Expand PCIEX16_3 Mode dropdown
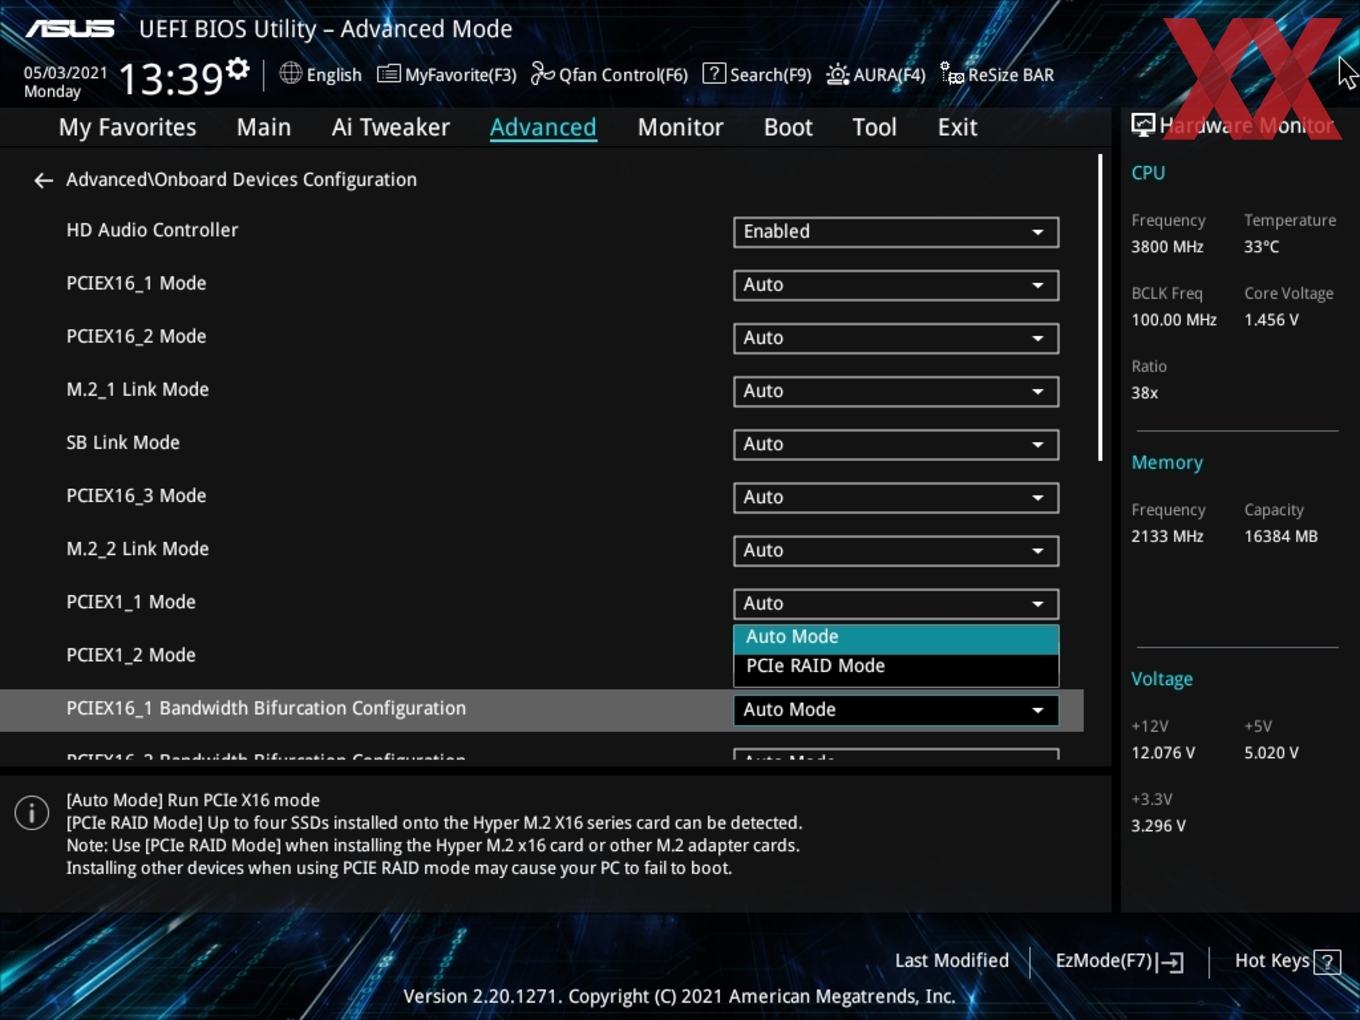Screen dimensions: 1360x1020 pos(896,497)
